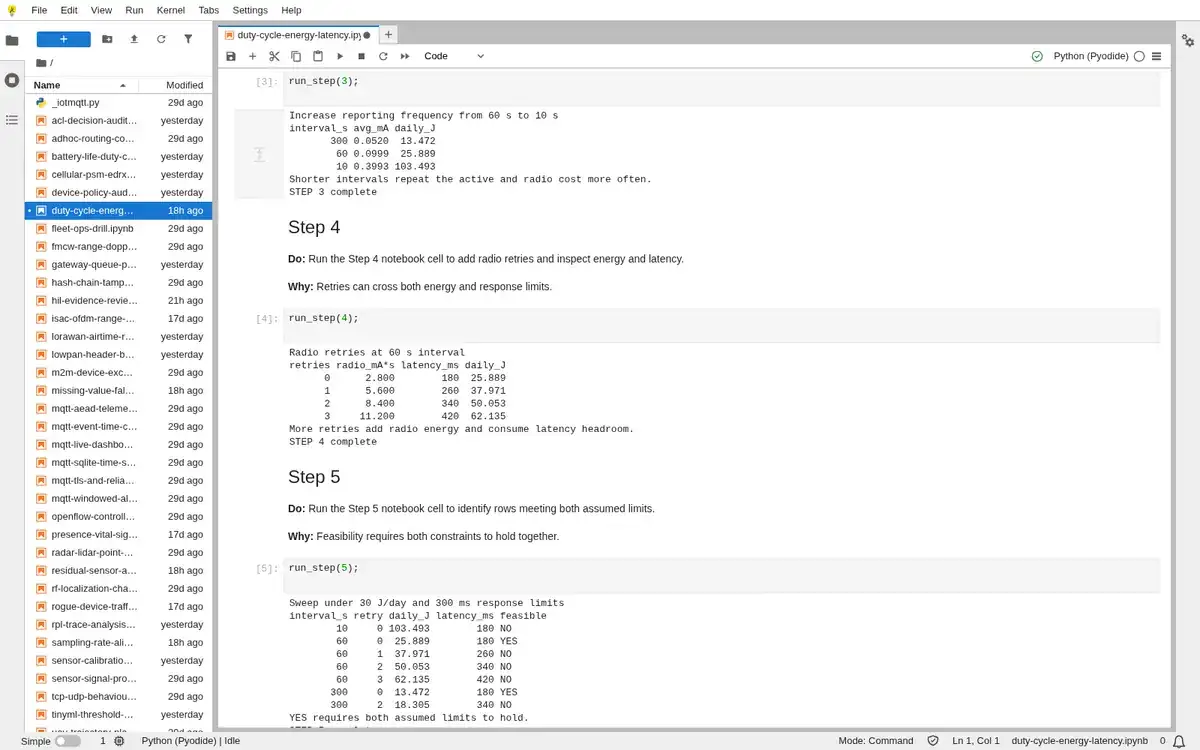Open the View menu
The width and height of the screenshot is (1200, 750).
[101, 10]
